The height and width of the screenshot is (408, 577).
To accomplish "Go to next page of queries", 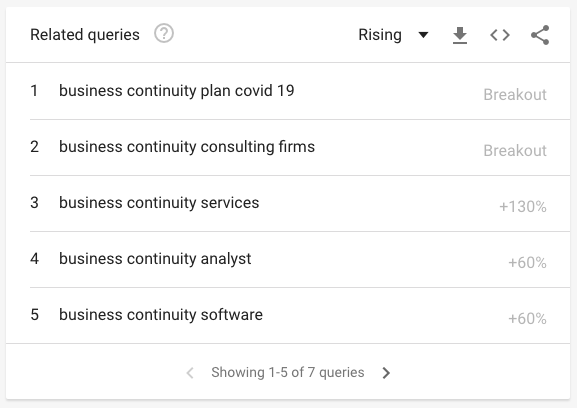I will click(386, 373).
